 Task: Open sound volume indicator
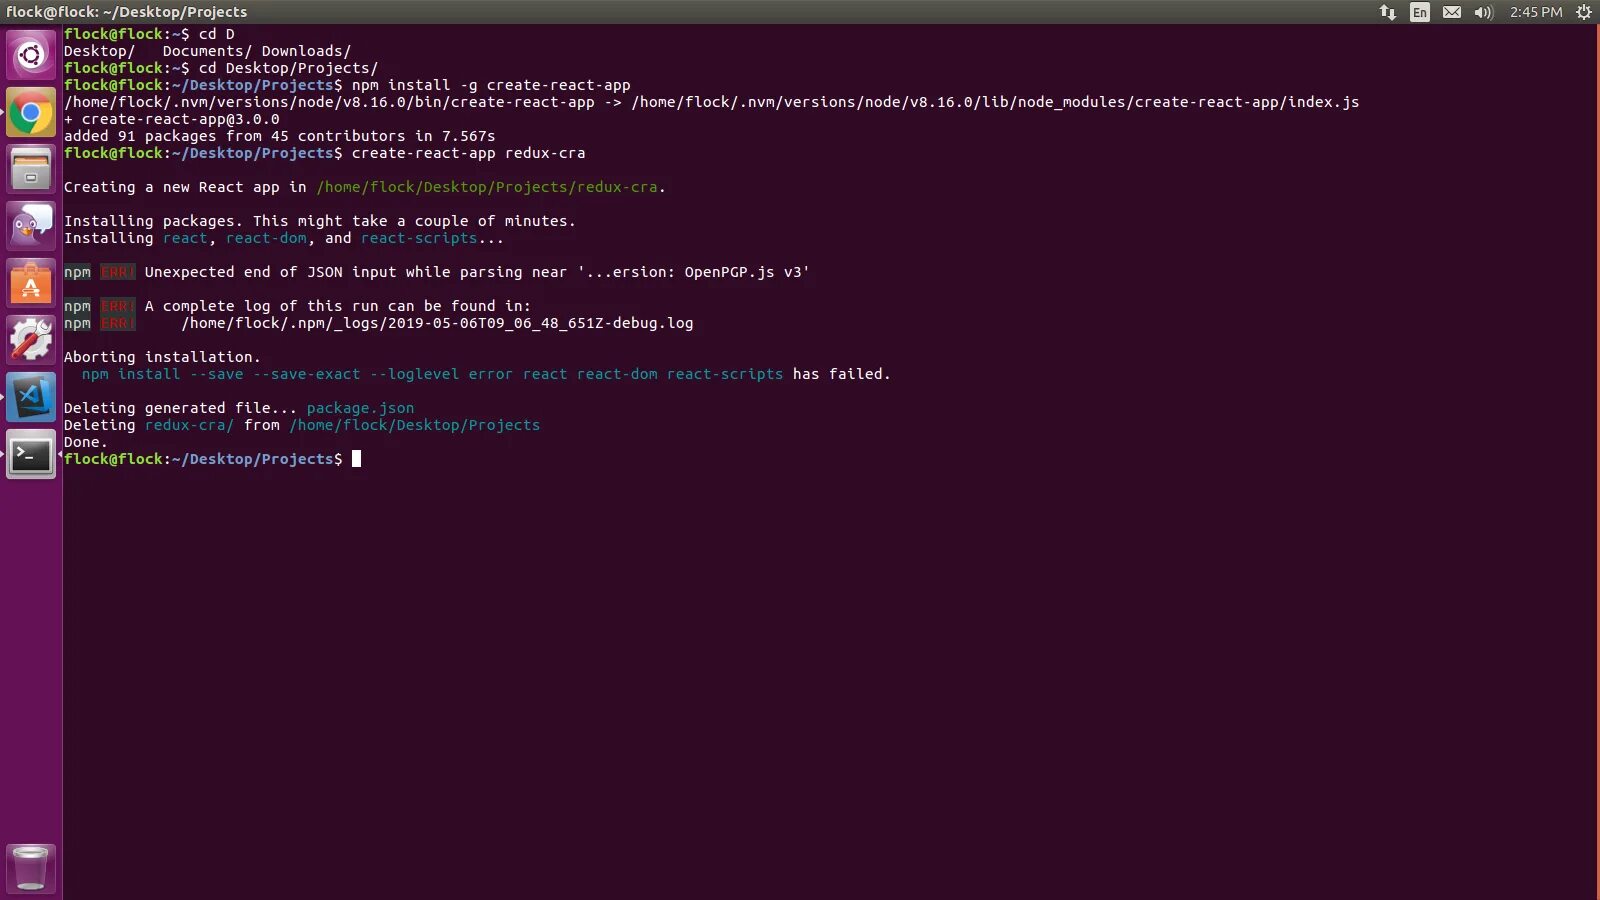[1483, 12]
